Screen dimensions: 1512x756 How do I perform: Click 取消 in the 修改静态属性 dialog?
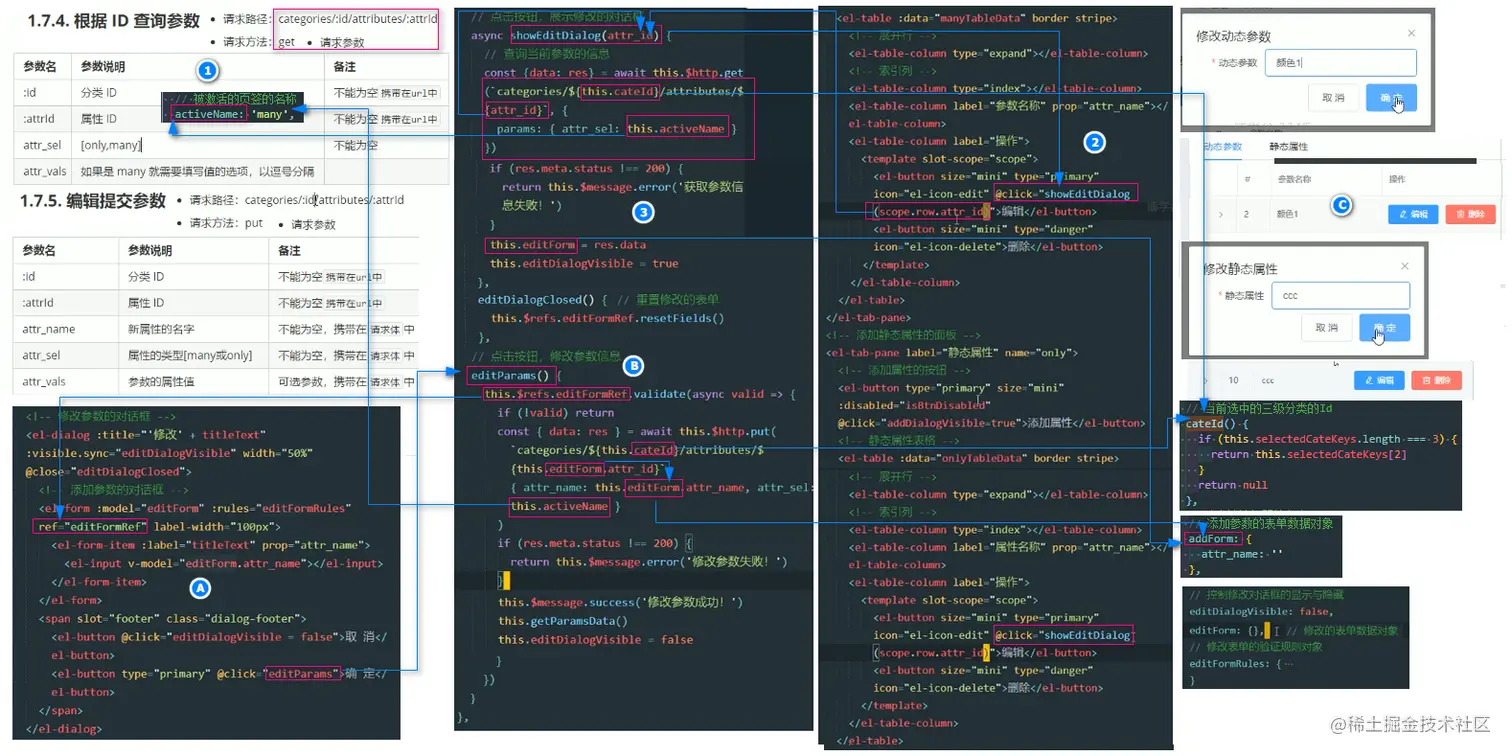1326,327
